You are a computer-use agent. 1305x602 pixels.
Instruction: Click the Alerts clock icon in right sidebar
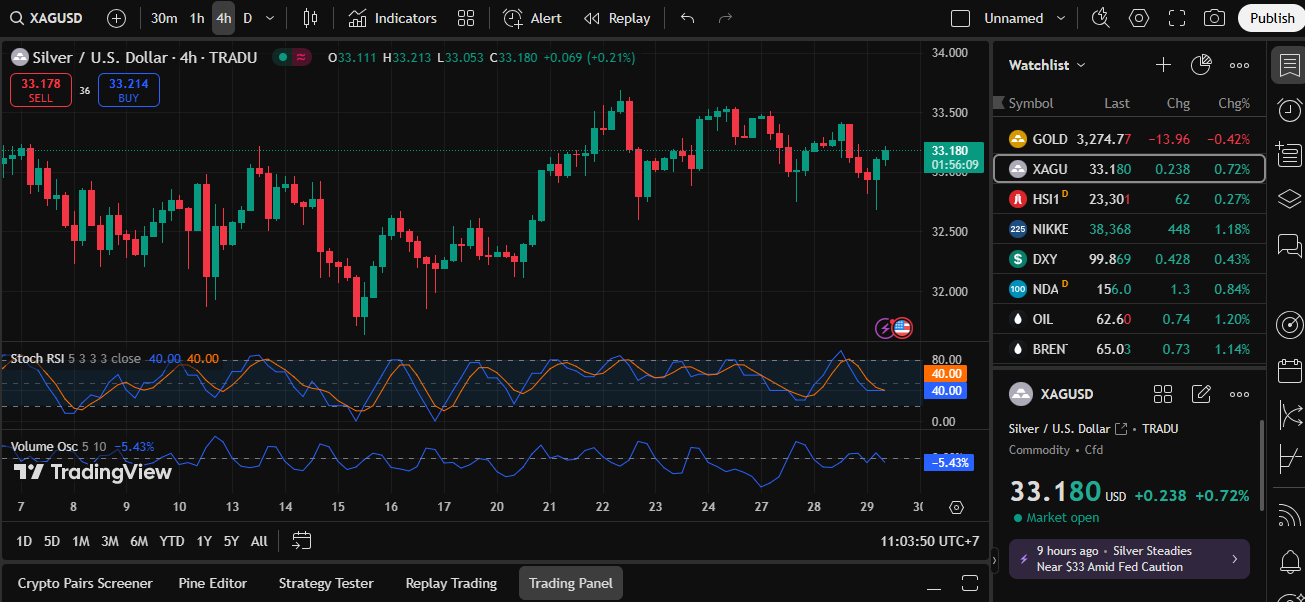[x=1289, y=110]
